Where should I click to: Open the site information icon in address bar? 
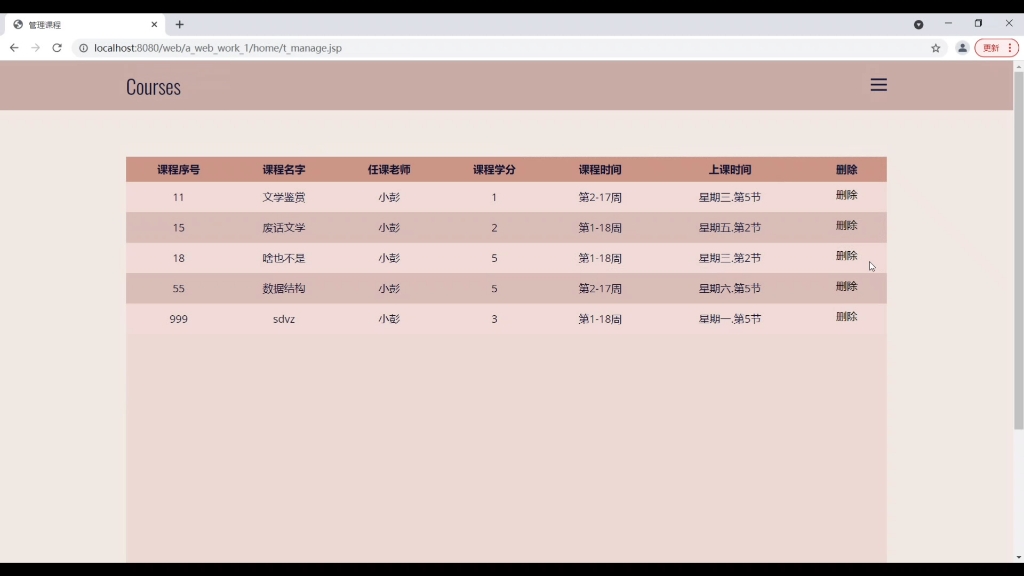click(x=84, y=47)
